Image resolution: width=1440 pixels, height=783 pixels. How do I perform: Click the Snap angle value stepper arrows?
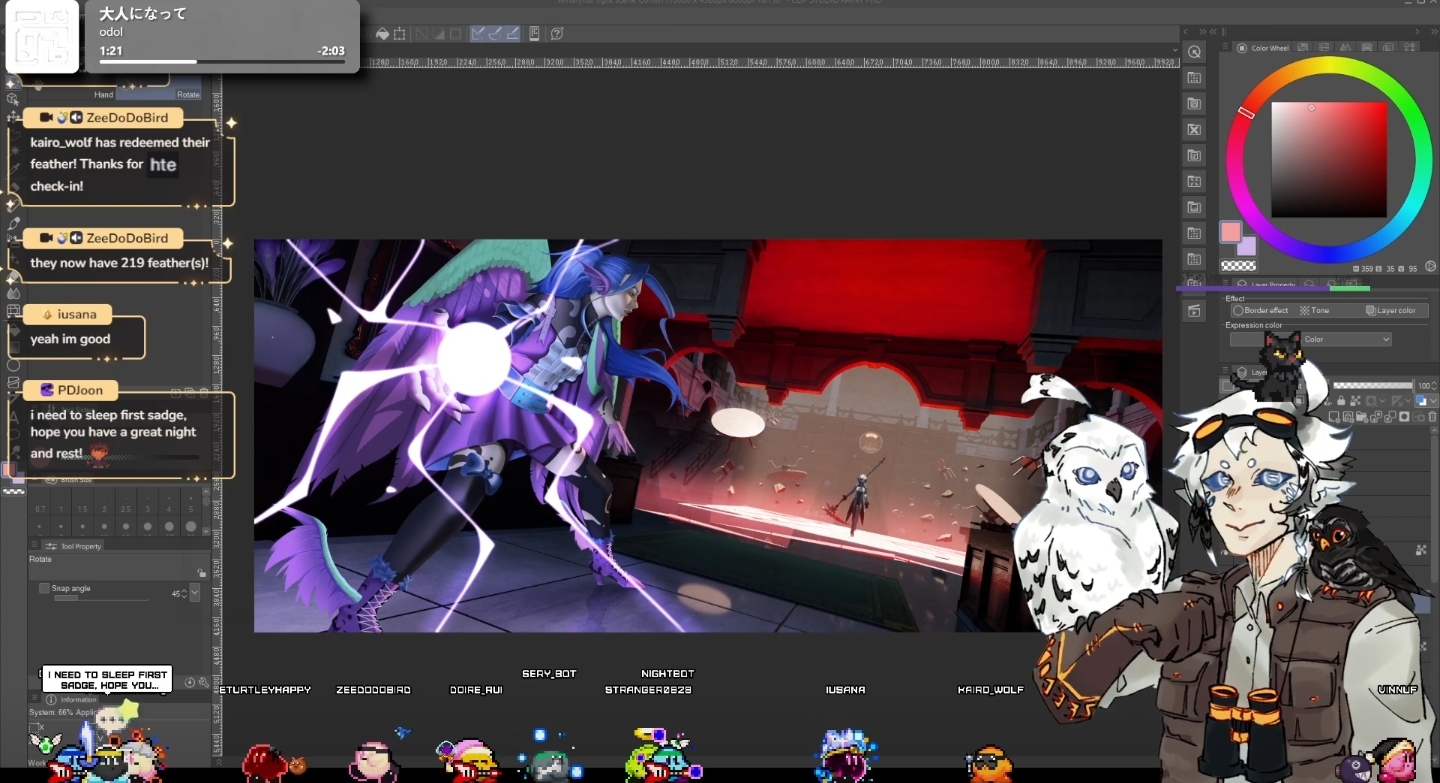click(185, 593)
